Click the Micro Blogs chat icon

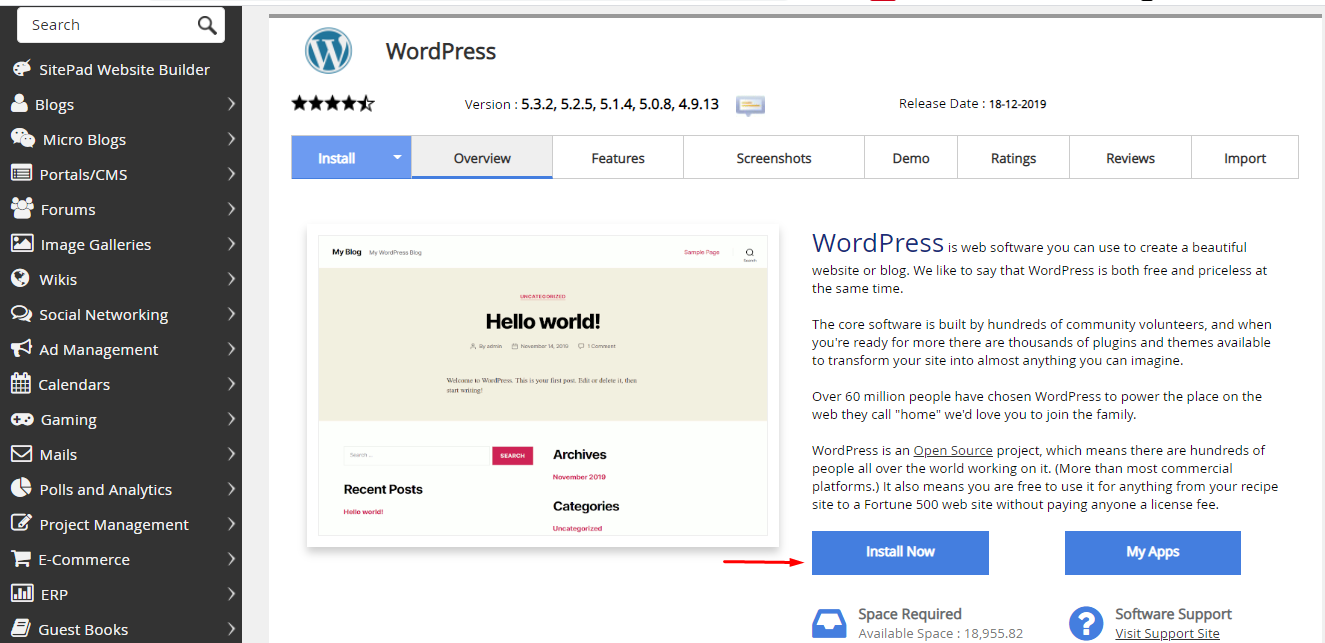(23, 139)
